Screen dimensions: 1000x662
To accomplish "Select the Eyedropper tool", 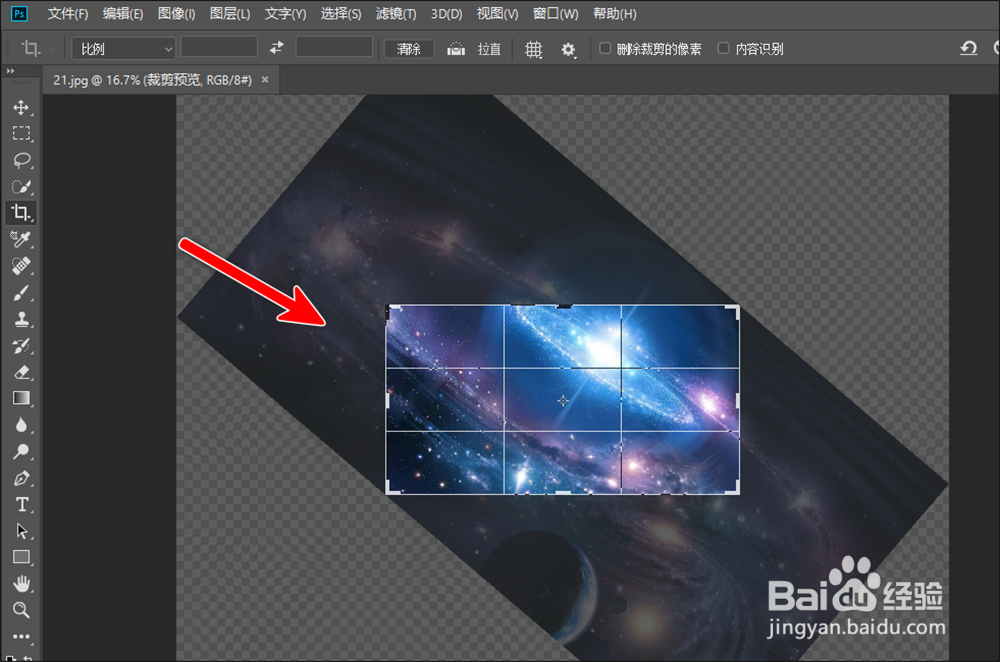I will [x=21, y=239].
